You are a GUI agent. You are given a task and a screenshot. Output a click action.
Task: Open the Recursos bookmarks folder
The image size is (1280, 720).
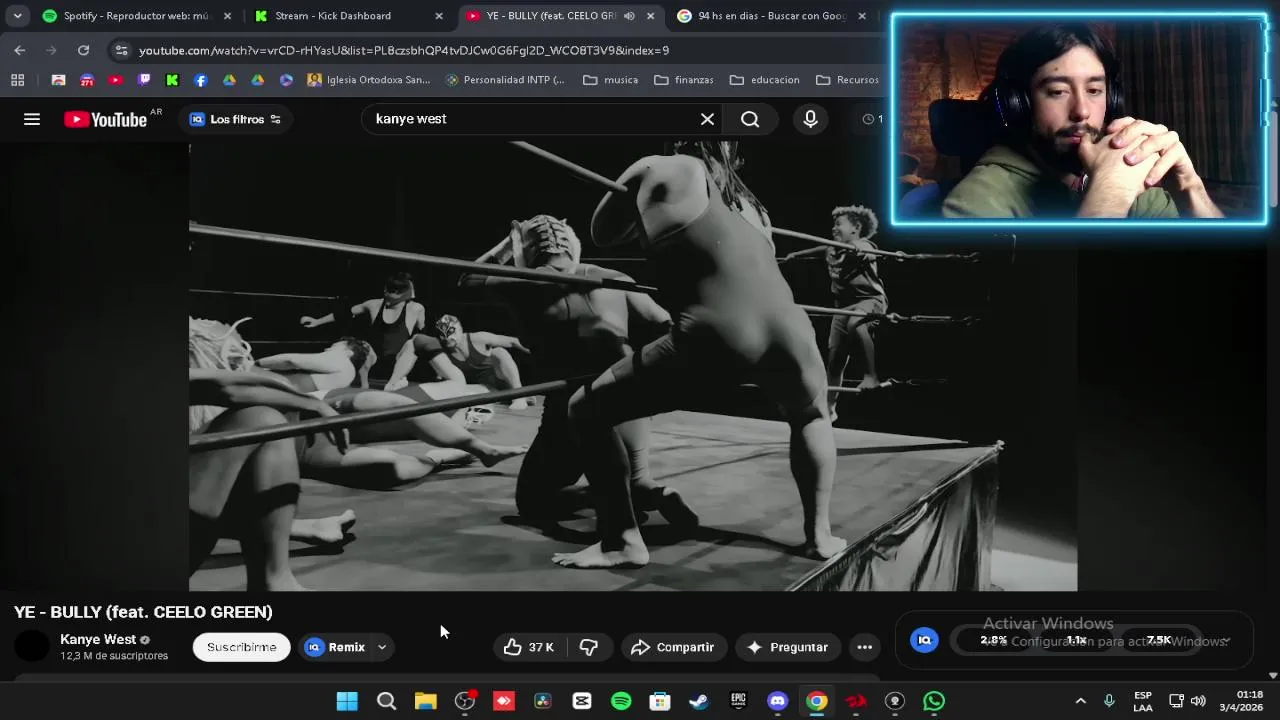[848, 80]
